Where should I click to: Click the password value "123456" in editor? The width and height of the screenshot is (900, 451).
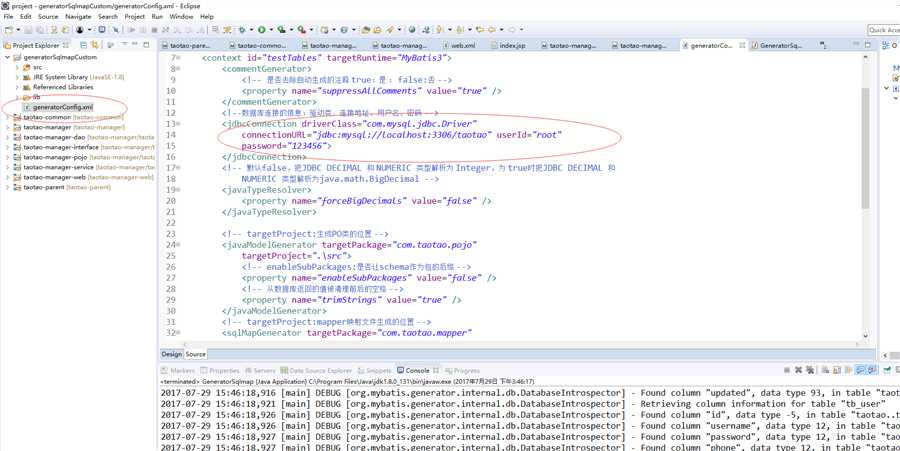[307, 146]
